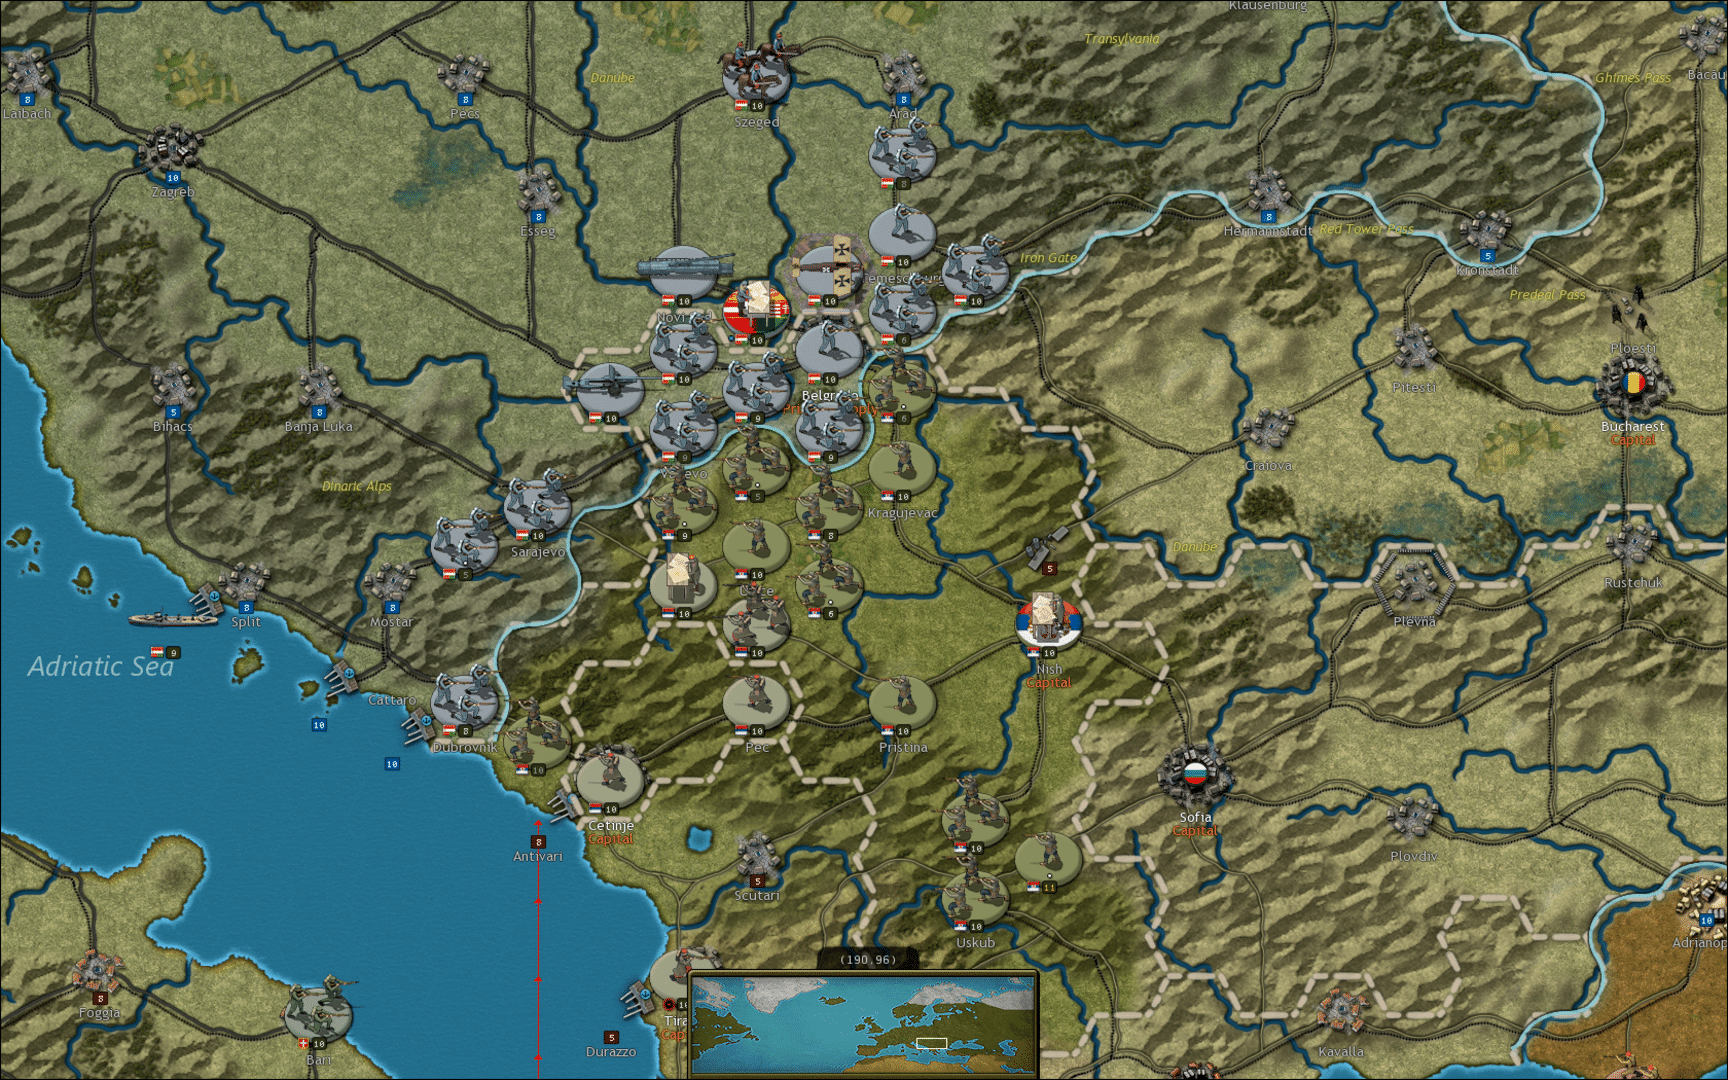
Task: Select the Serbian HQ unit at Nish
Action: [x=1048, y=621]
